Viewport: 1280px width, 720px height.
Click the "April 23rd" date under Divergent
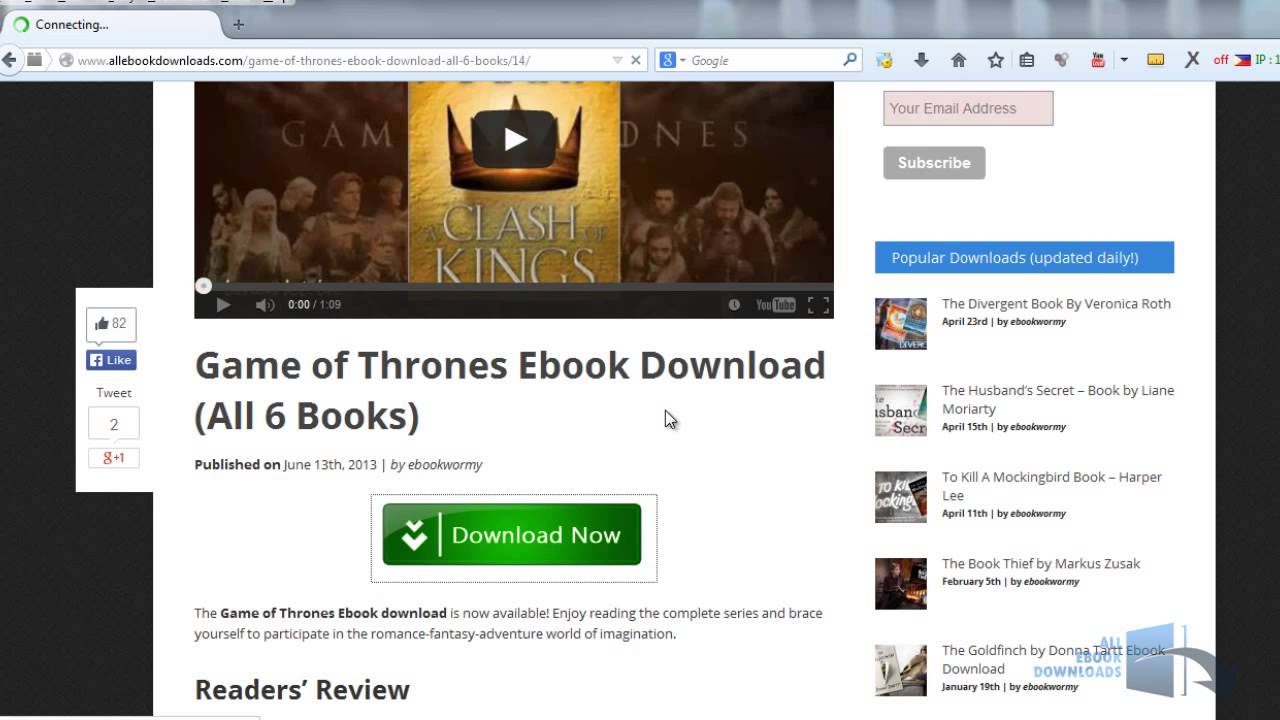pyautogui.click(x=964, y=322)
